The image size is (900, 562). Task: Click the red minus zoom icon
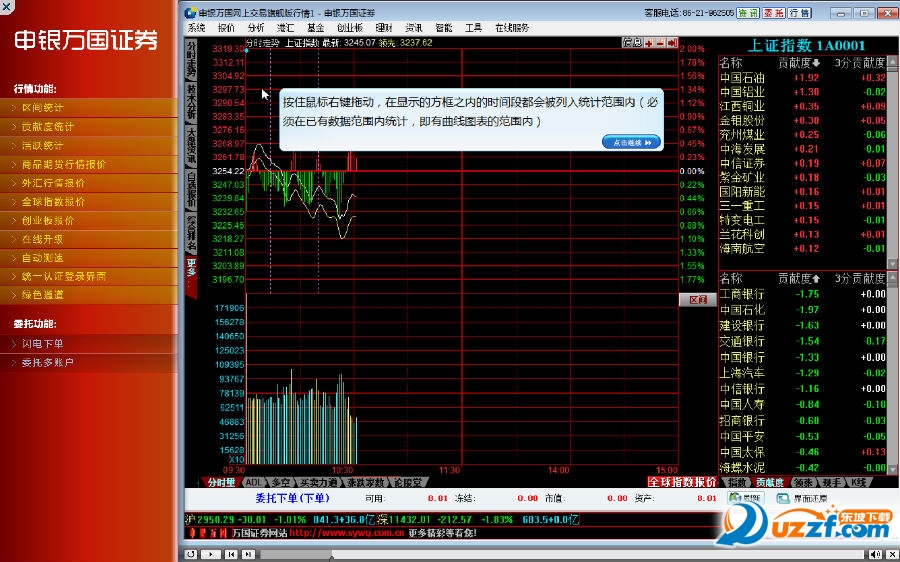(660, 42)
